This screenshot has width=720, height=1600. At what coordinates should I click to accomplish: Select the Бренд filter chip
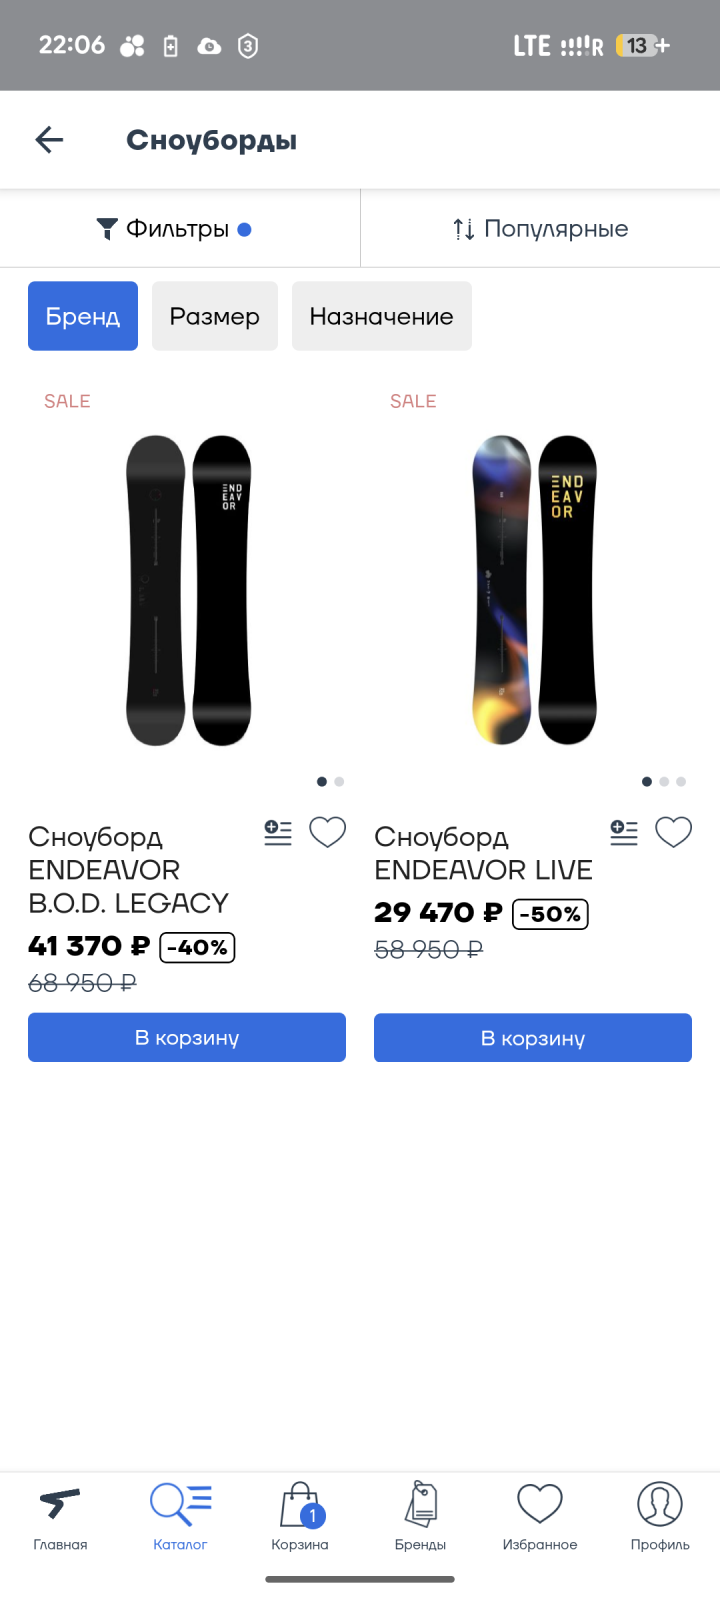point(83,316)
